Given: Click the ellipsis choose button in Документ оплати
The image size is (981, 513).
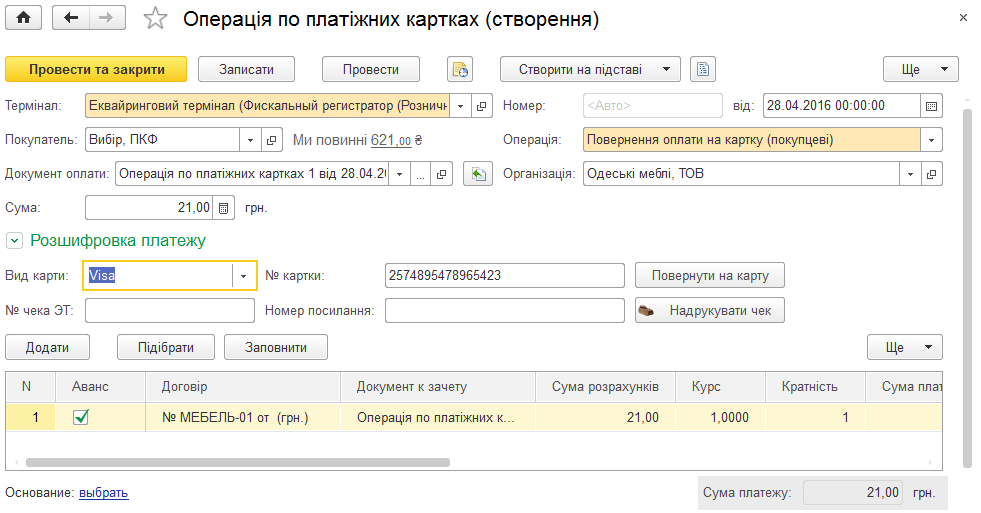Looking at the screenshot, I should coord(420,174).
